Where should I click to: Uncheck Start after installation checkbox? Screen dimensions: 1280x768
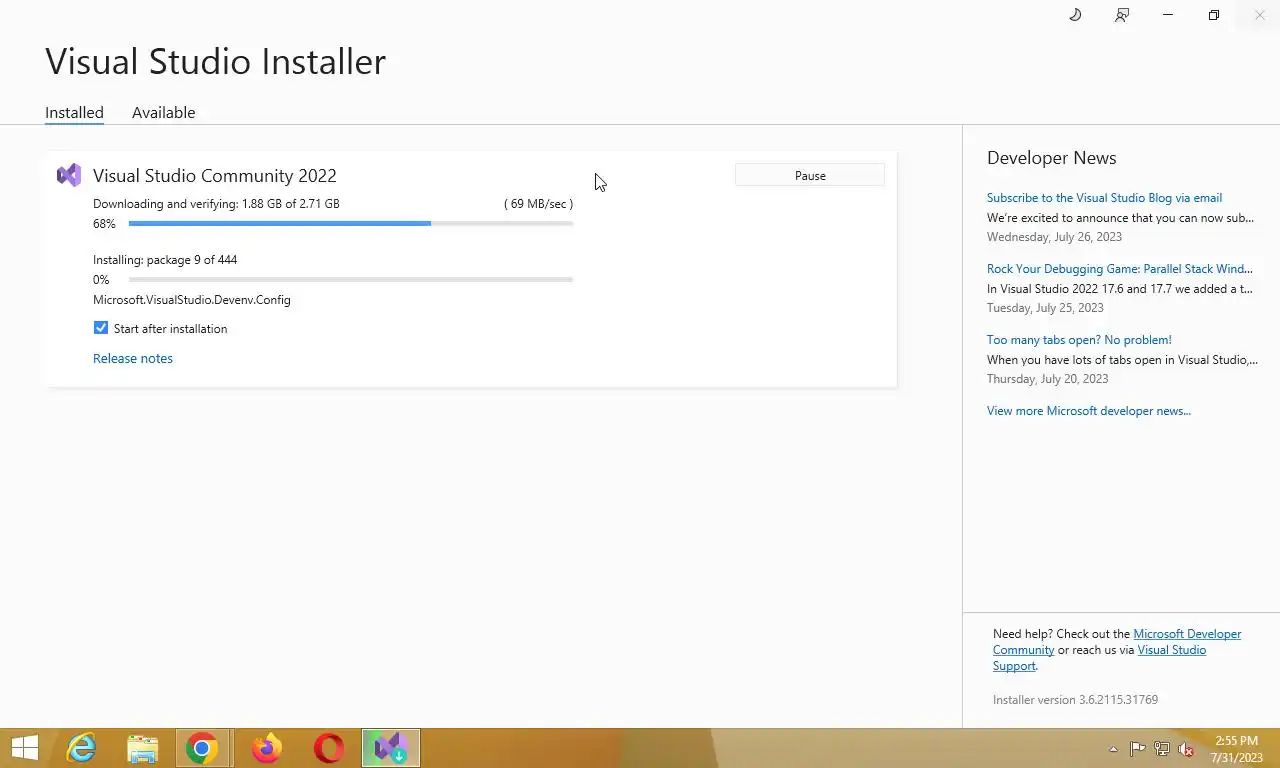click(101, 328)
